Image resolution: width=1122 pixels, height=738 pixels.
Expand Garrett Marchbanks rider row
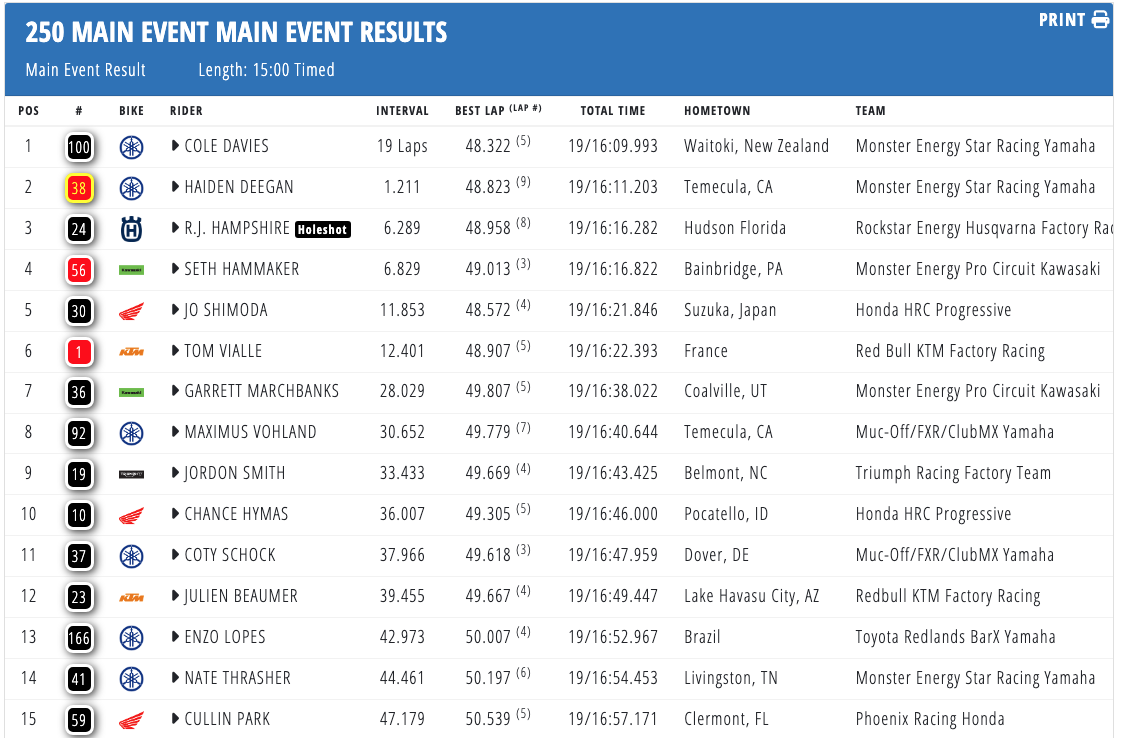click(x=176, y=392)
